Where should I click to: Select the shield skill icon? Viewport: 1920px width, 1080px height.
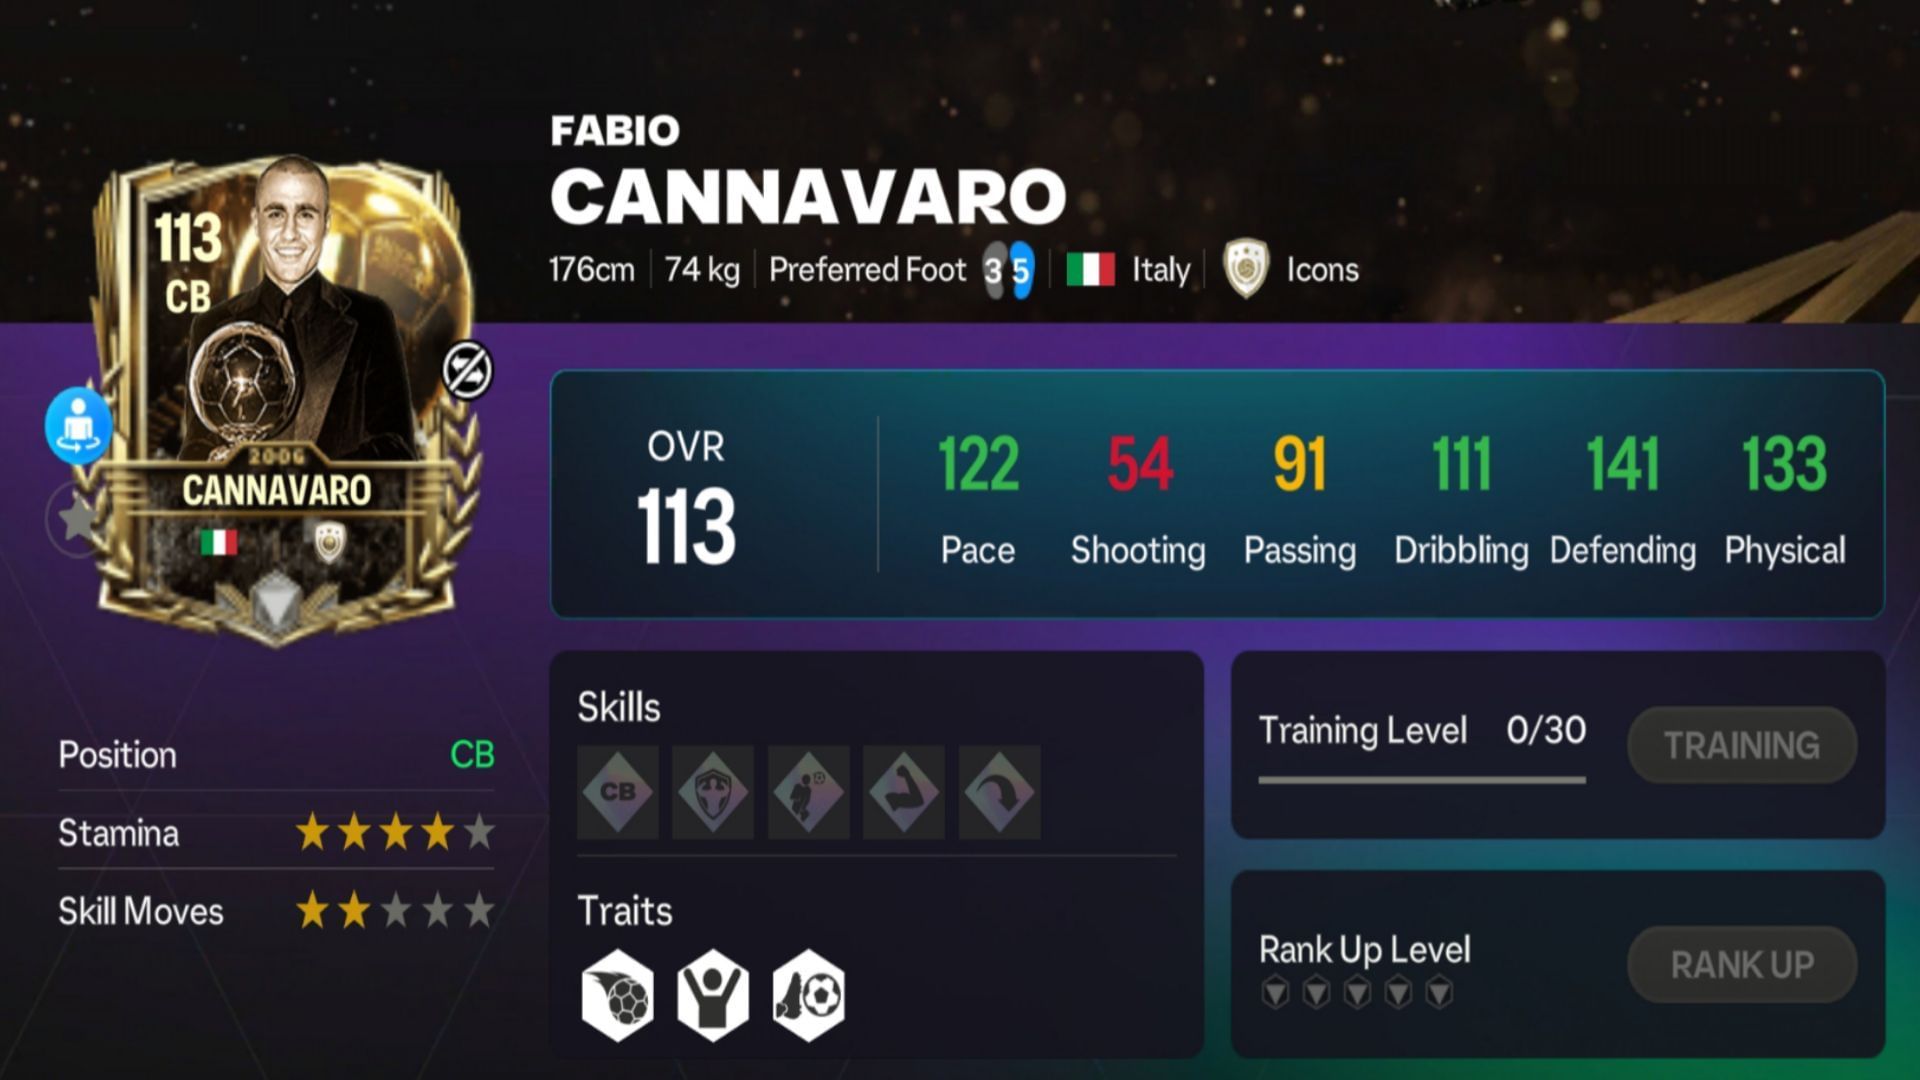coord(713,792)
